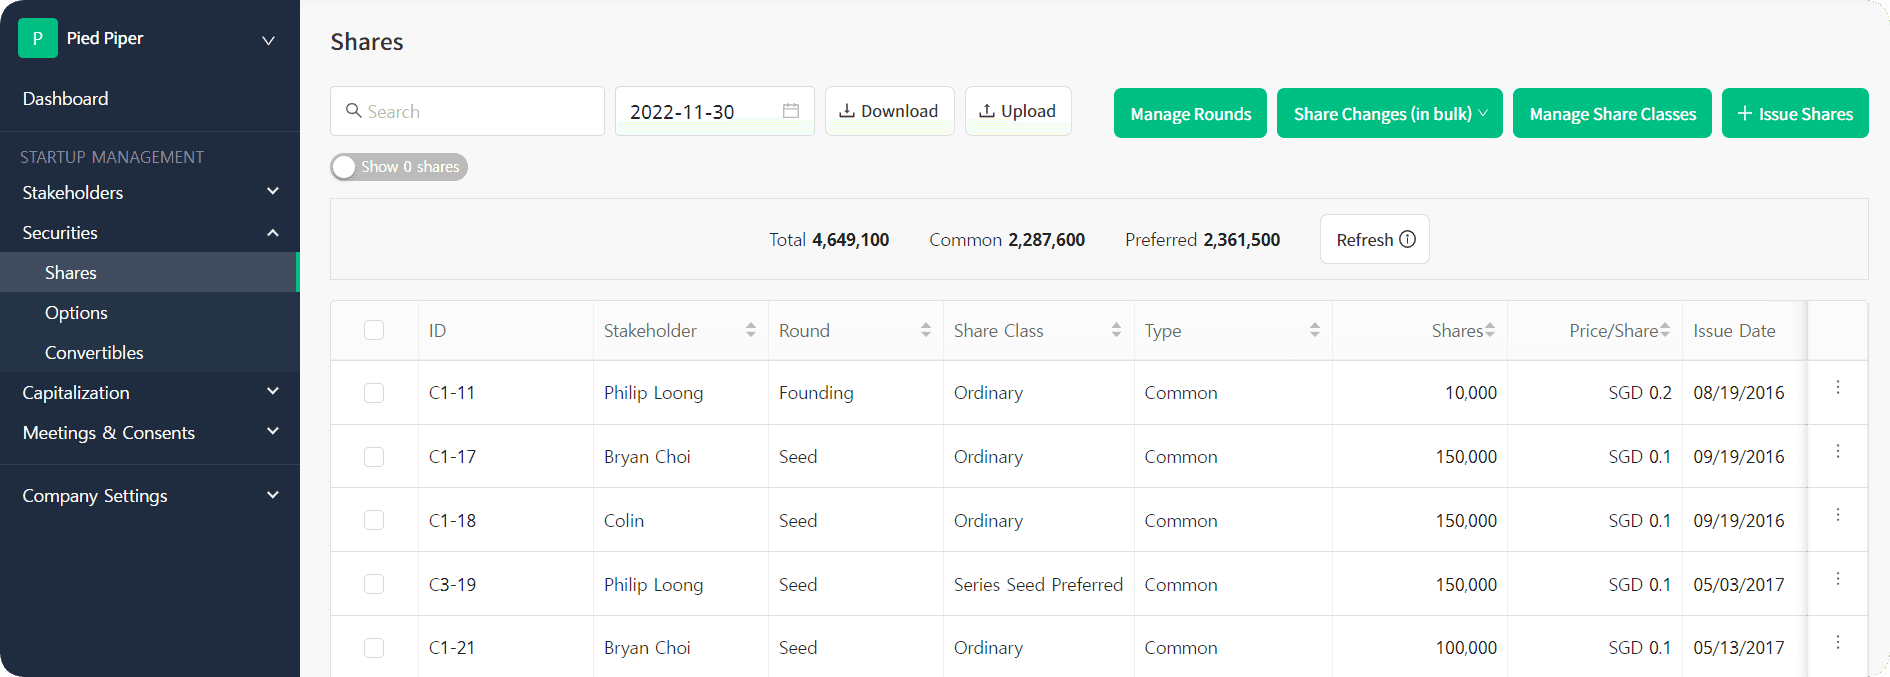
Task: Click the Issue Shares button
Action: 1795,113
